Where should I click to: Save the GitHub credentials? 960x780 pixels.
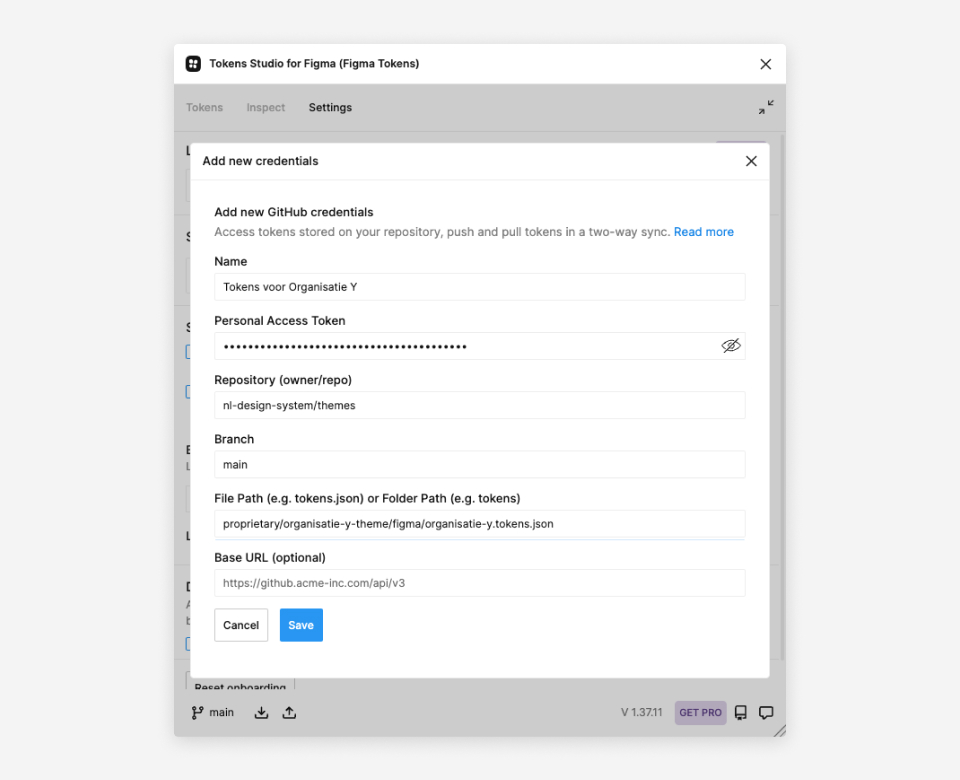click(301, 625)
